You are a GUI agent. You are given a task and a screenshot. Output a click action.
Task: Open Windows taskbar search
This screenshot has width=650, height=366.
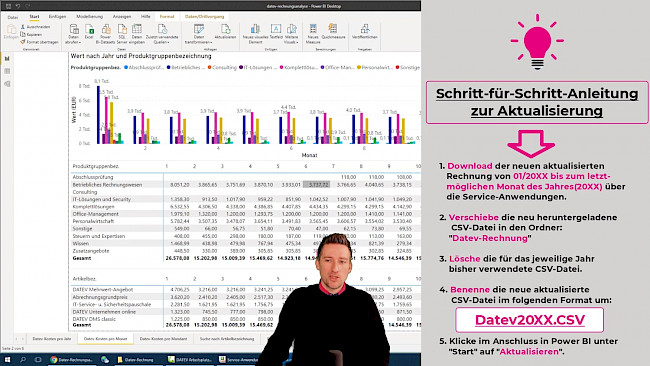tap(23, 360)
